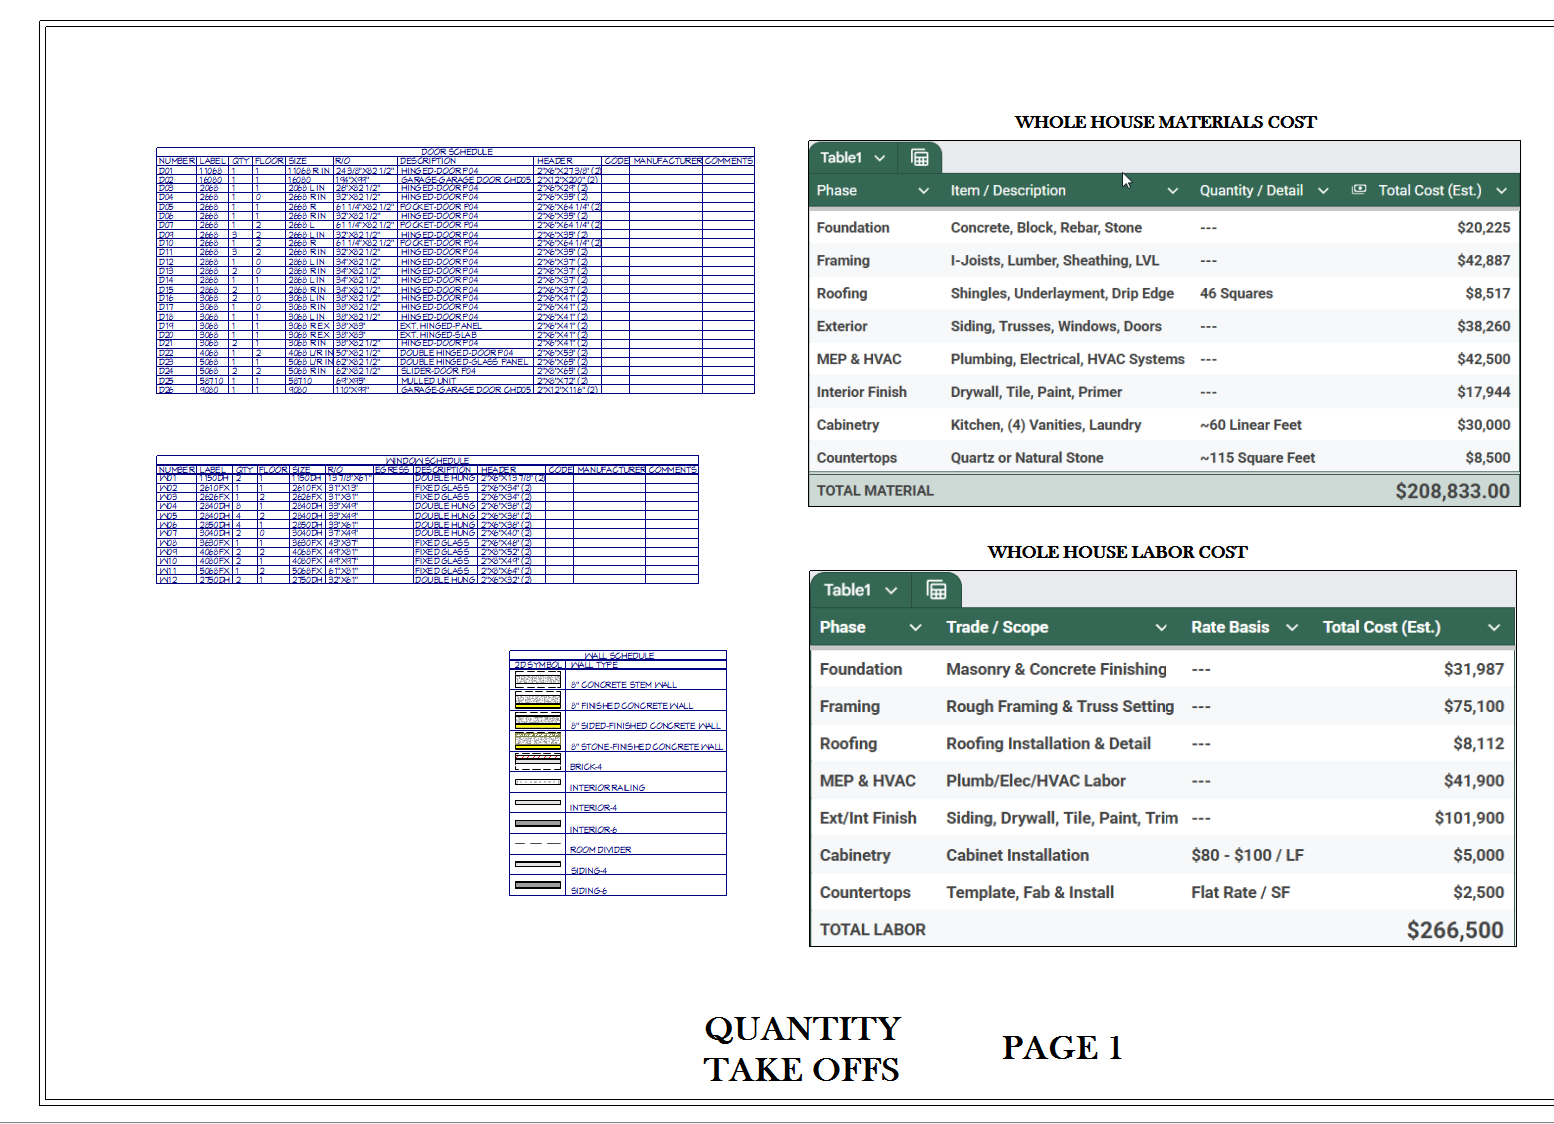Open Item / Description column dropdown arrow
This screenshot has width=1554, height=1124.
1172,191
